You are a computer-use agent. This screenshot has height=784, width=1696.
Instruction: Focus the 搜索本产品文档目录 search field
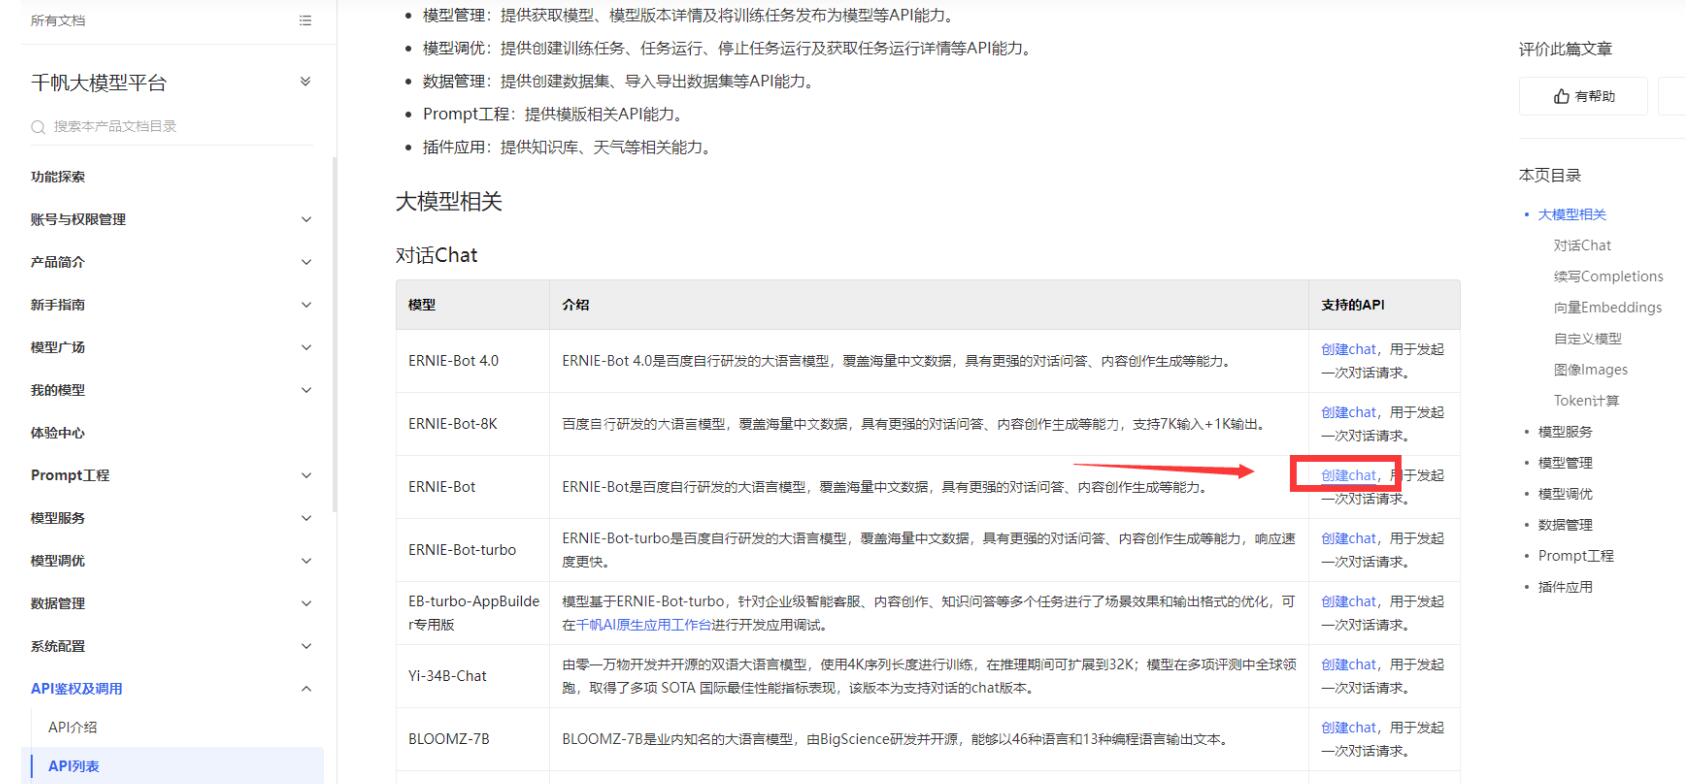point(171,127)
